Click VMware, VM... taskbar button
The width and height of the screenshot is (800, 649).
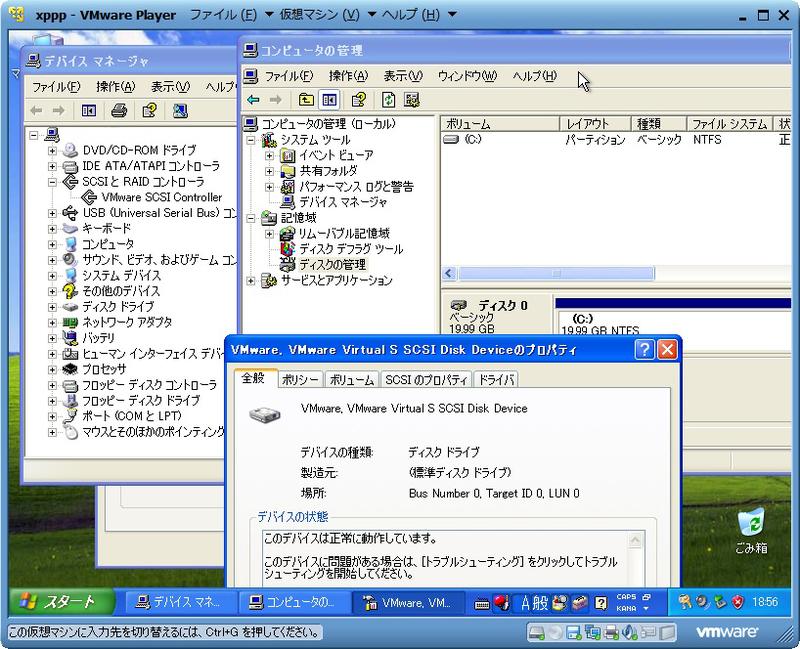click(409, 603)
